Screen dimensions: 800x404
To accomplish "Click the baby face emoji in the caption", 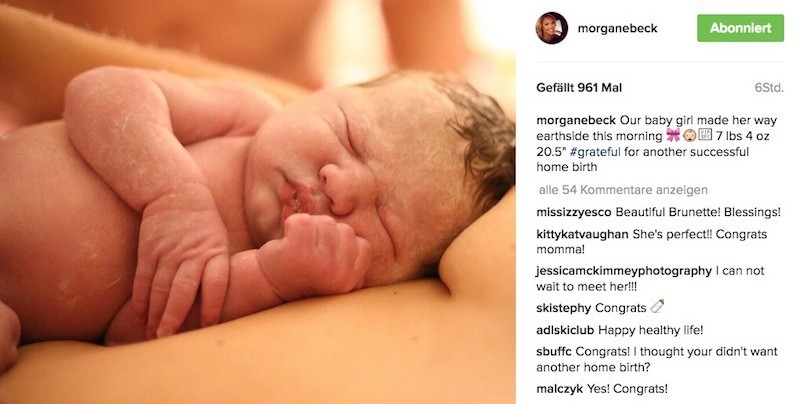I will coord(689,136).
